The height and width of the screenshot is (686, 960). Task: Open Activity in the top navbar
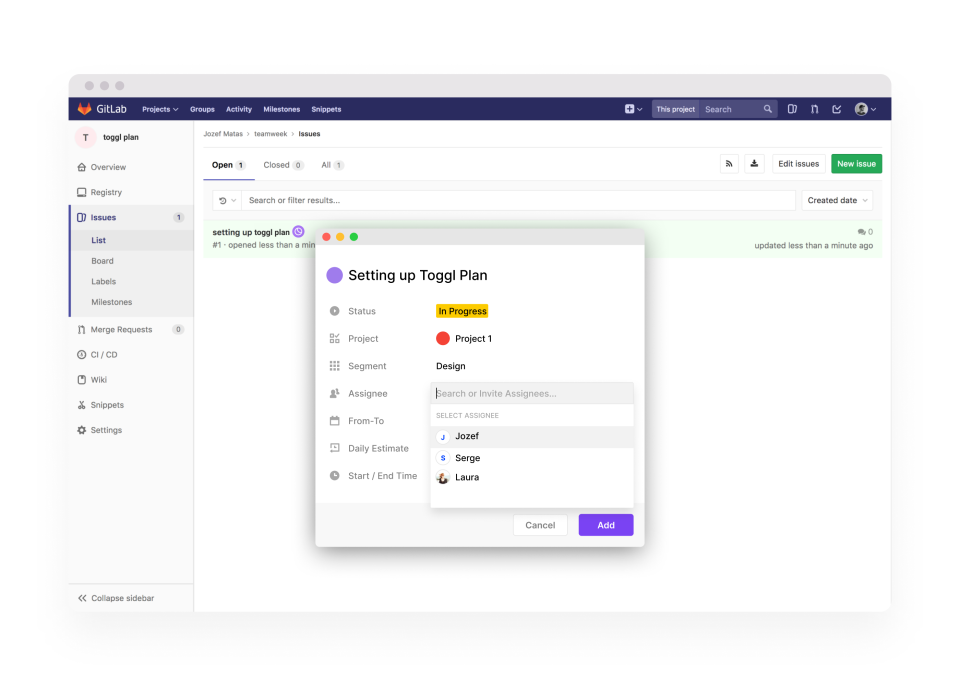[x=239, y=109]
